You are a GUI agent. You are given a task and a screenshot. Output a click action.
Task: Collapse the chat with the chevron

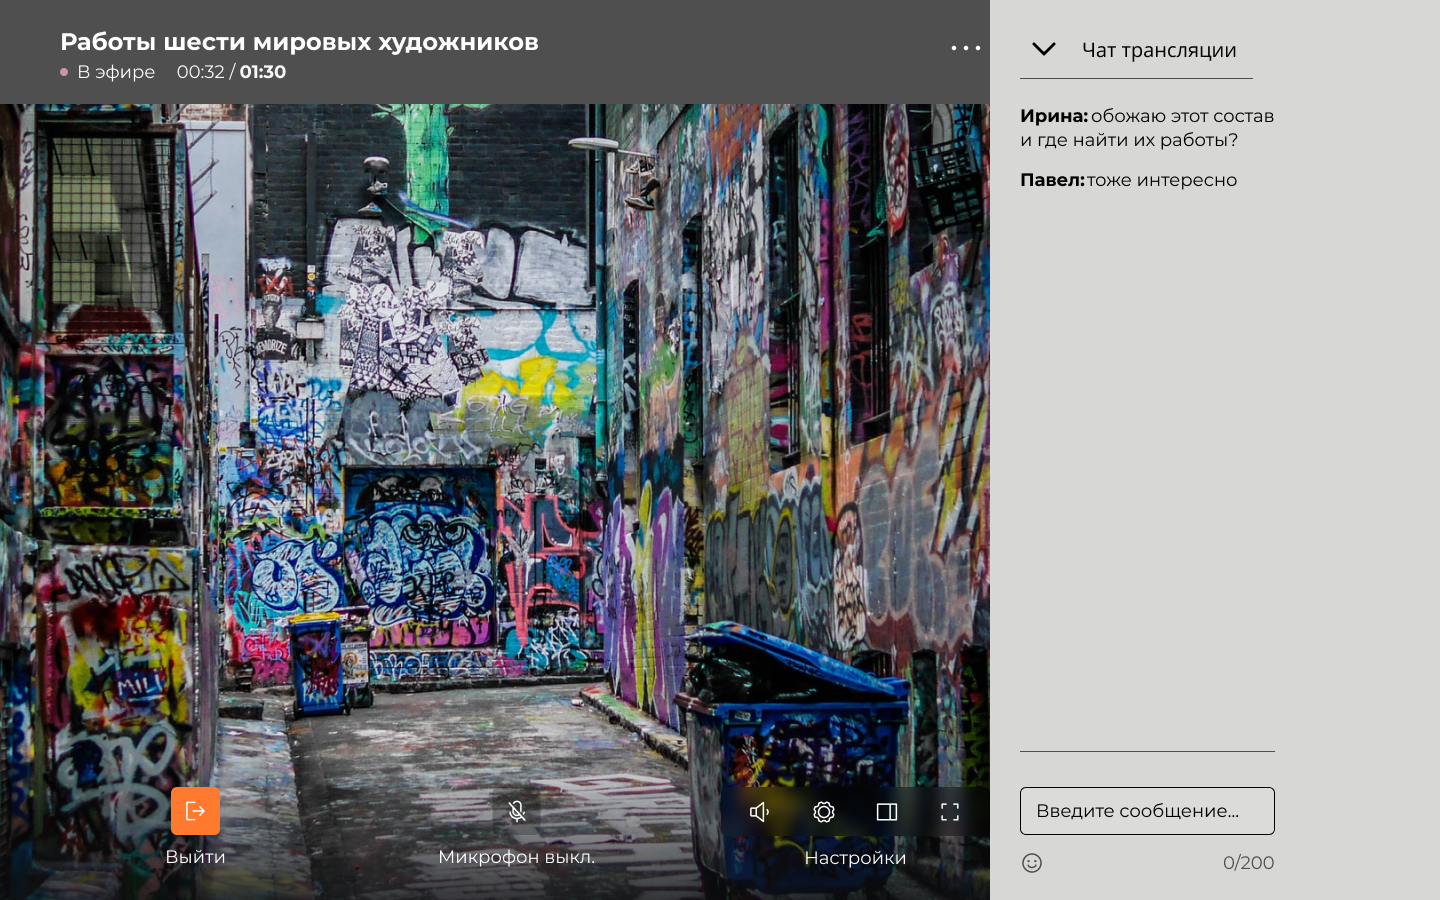tap(1044, 49)
